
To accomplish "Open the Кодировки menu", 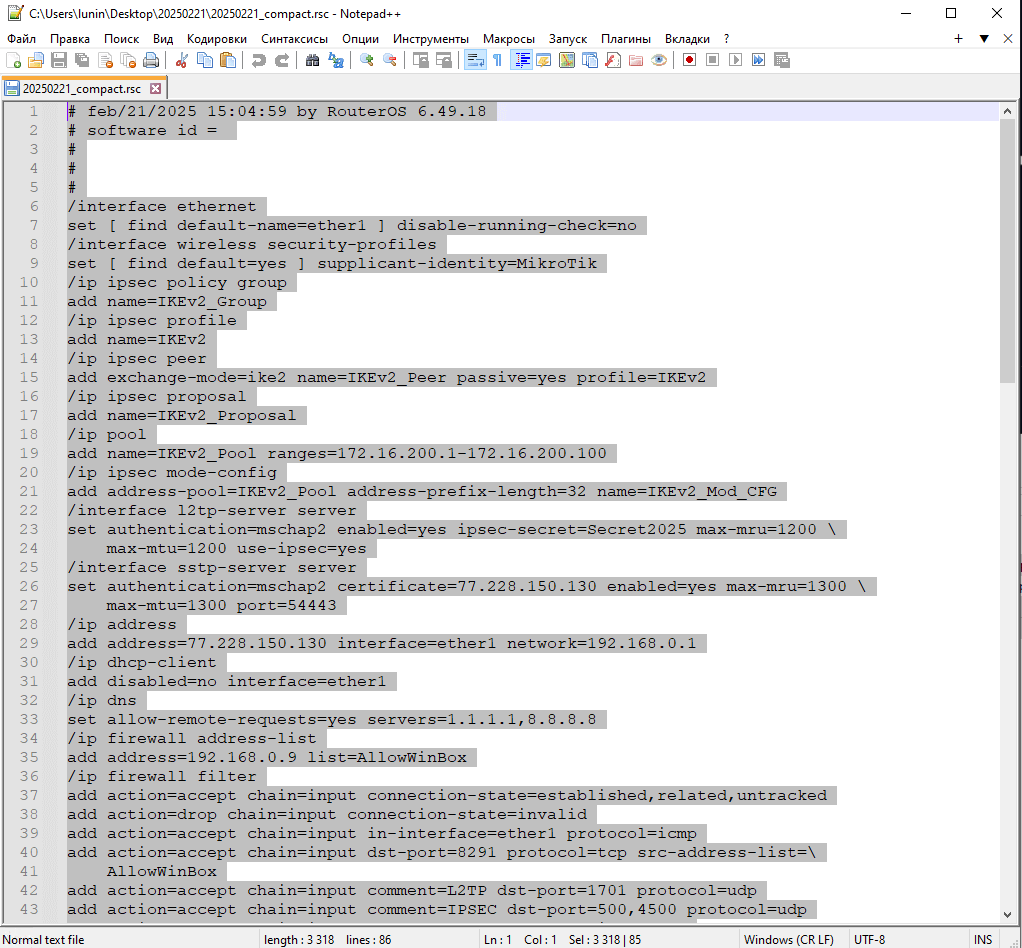I will click(x=217, y=39).
